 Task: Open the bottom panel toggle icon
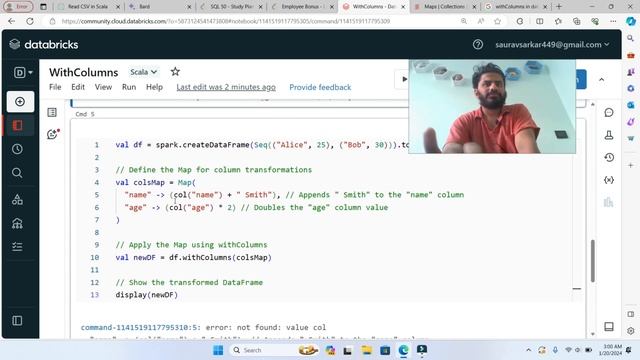pyautogui.click(x=609, y=327)
